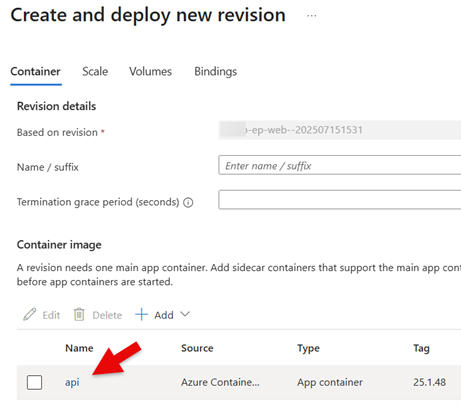This screenshot has width=461, height=405.
Task: Open the ellipsis more options menu
Action: [311, 16]
